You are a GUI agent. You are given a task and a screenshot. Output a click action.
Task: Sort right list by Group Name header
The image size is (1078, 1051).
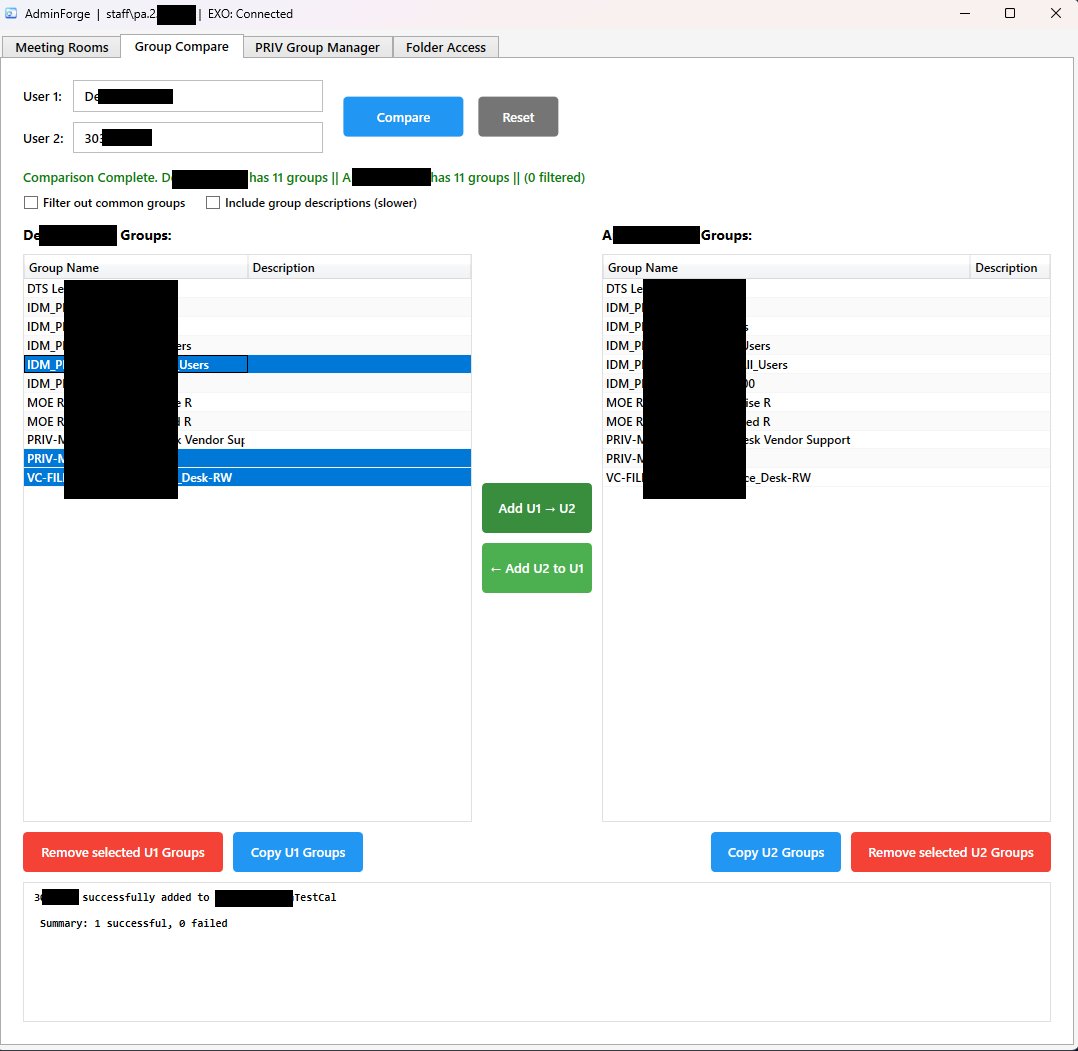(786, 267)
